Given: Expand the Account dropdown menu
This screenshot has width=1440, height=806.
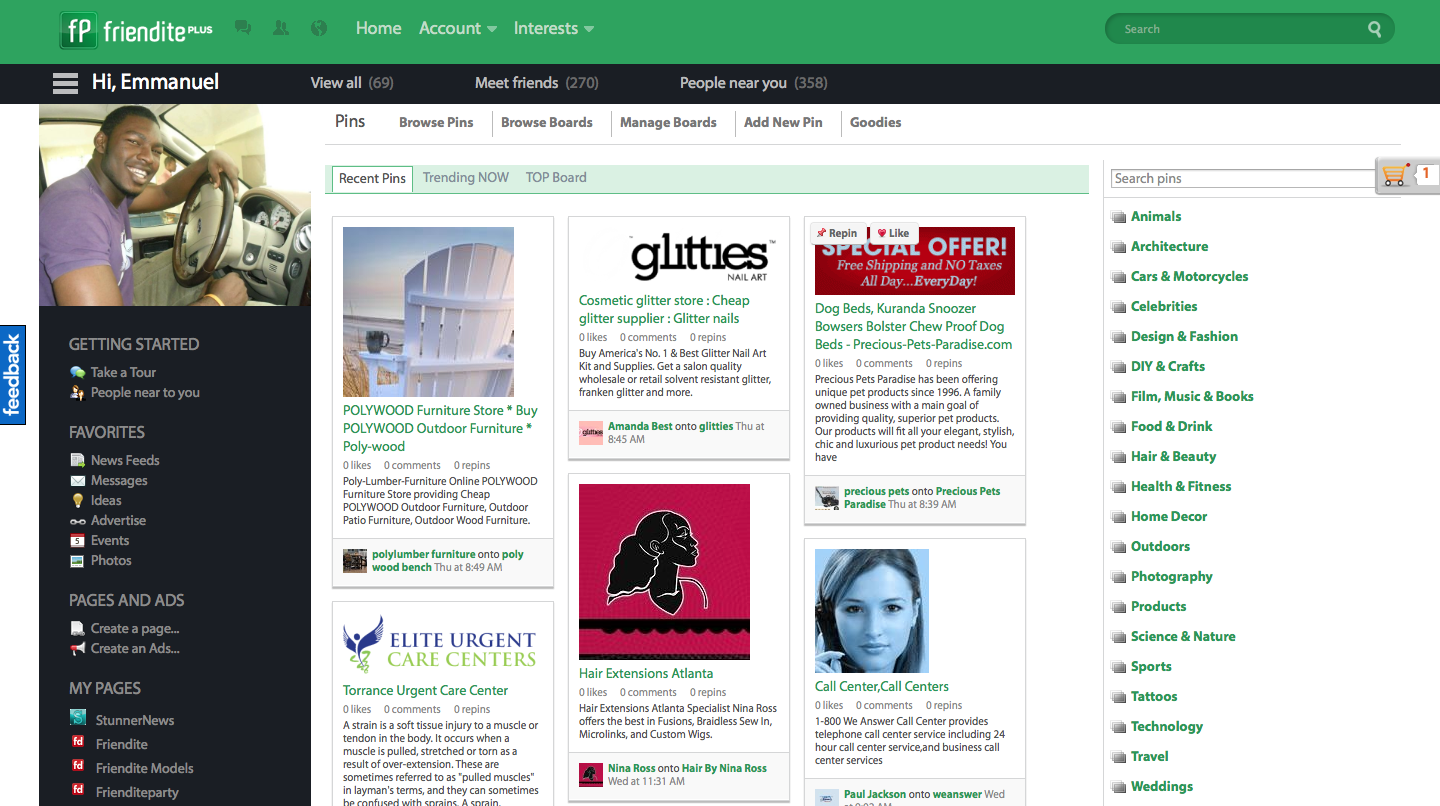Looking at the screenshot, I should 458,28.
